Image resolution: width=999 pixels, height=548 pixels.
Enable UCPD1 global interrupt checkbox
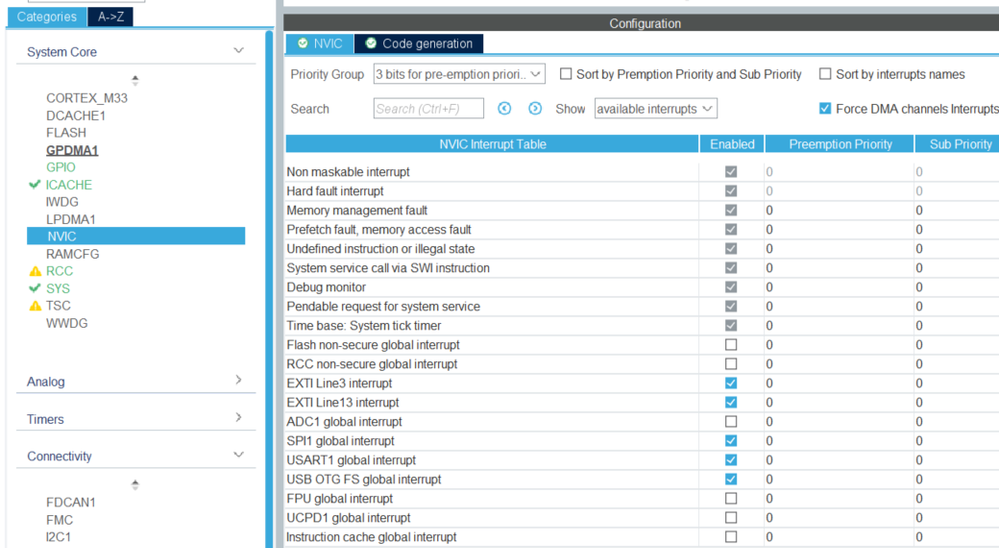coord(731,517)
